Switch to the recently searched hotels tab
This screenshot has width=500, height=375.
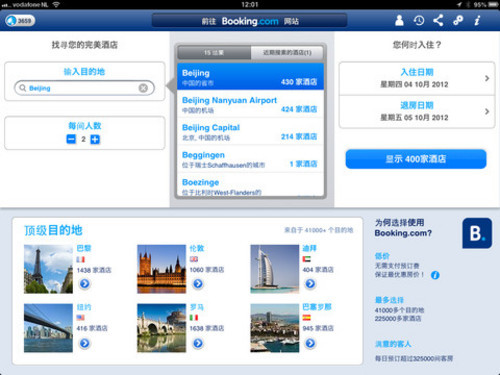click(287, 53)
